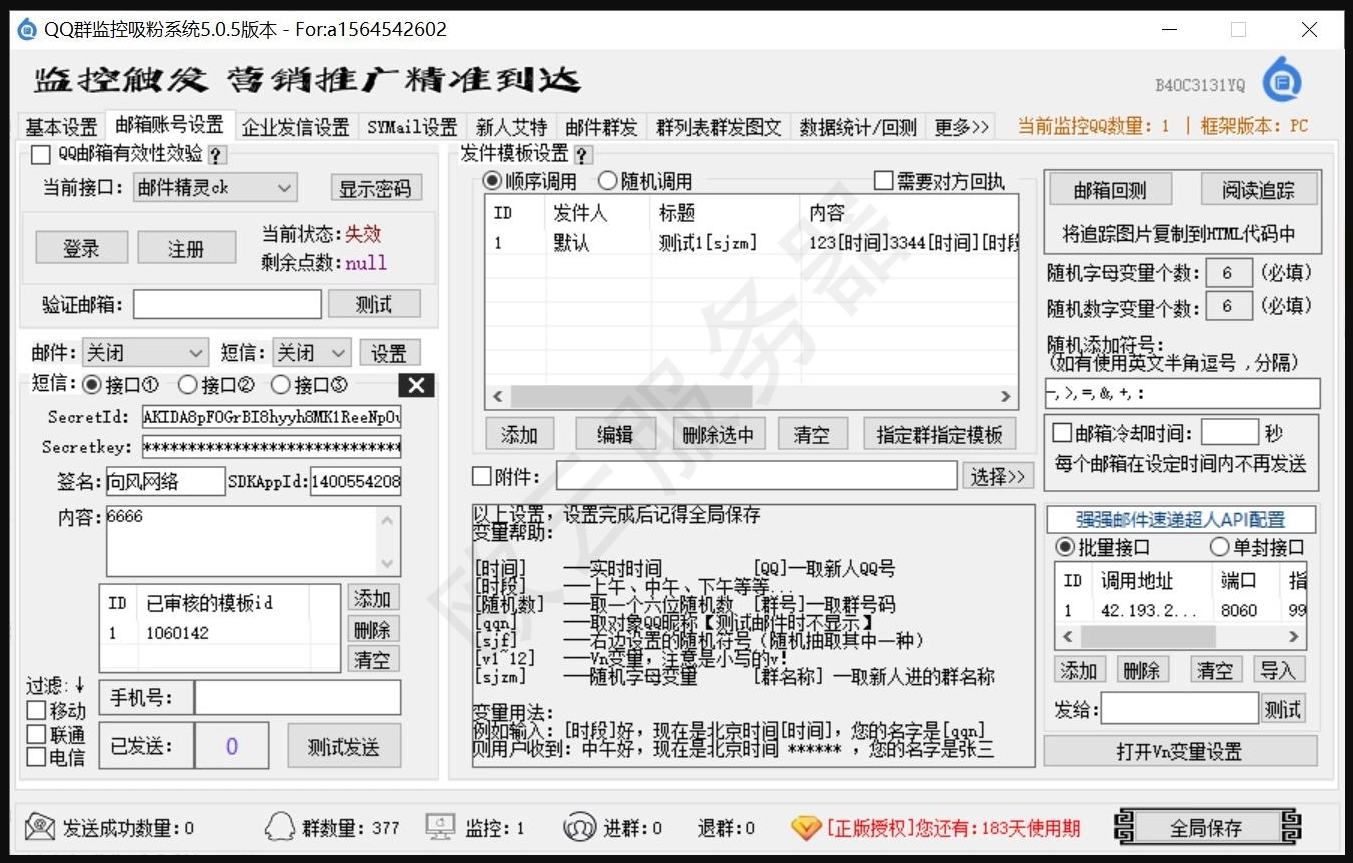Image resolution: width=1353 pixels, height=863 pixels.
Task: Select the 单封接口 radio button
Action: click(x=1219, y=547)
